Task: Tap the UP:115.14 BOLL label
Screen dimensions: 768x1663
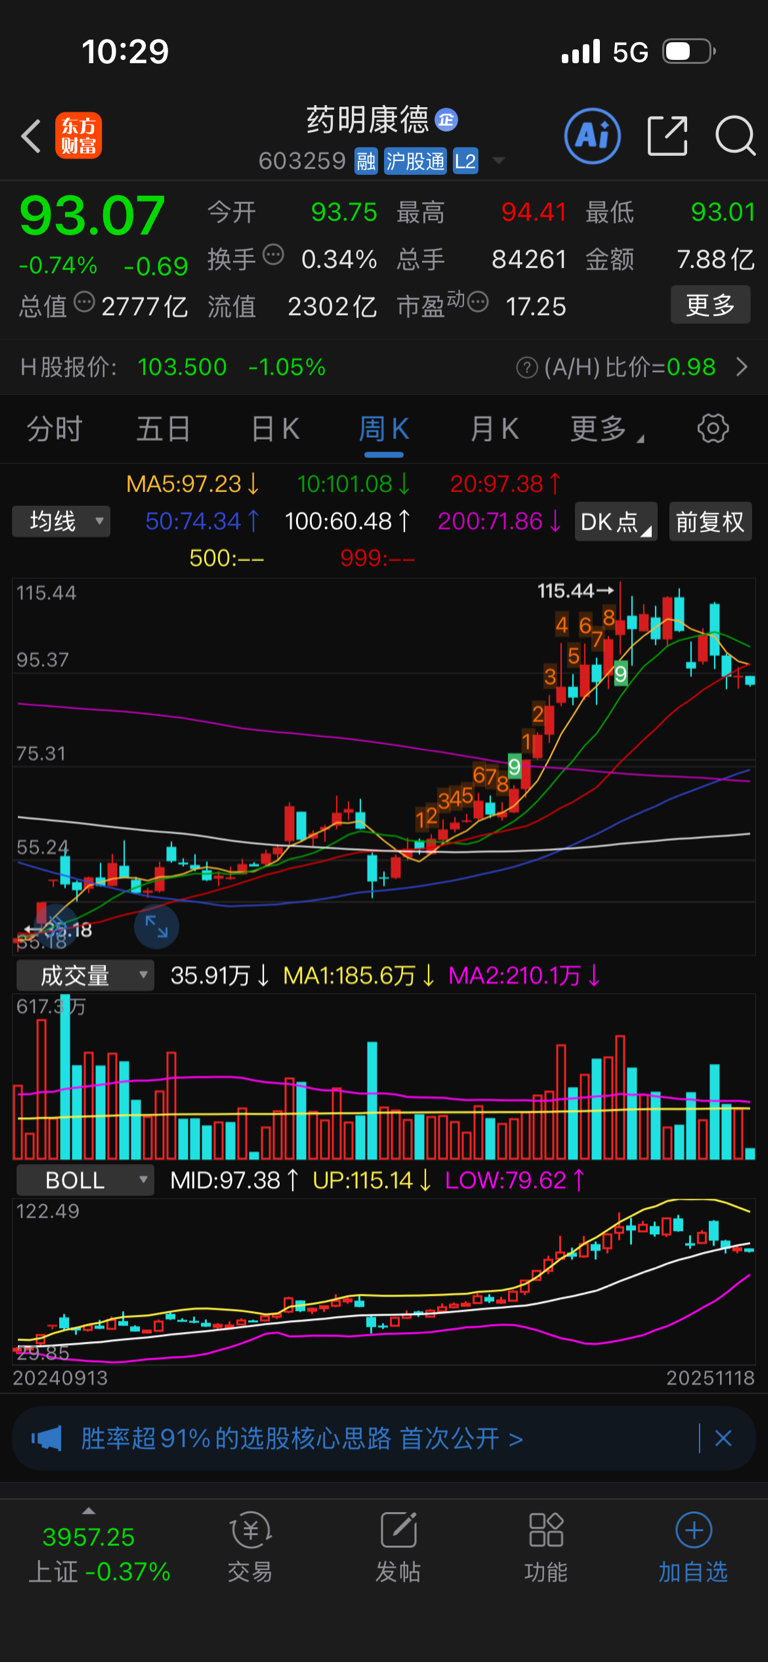Action: pos(372,1180)
